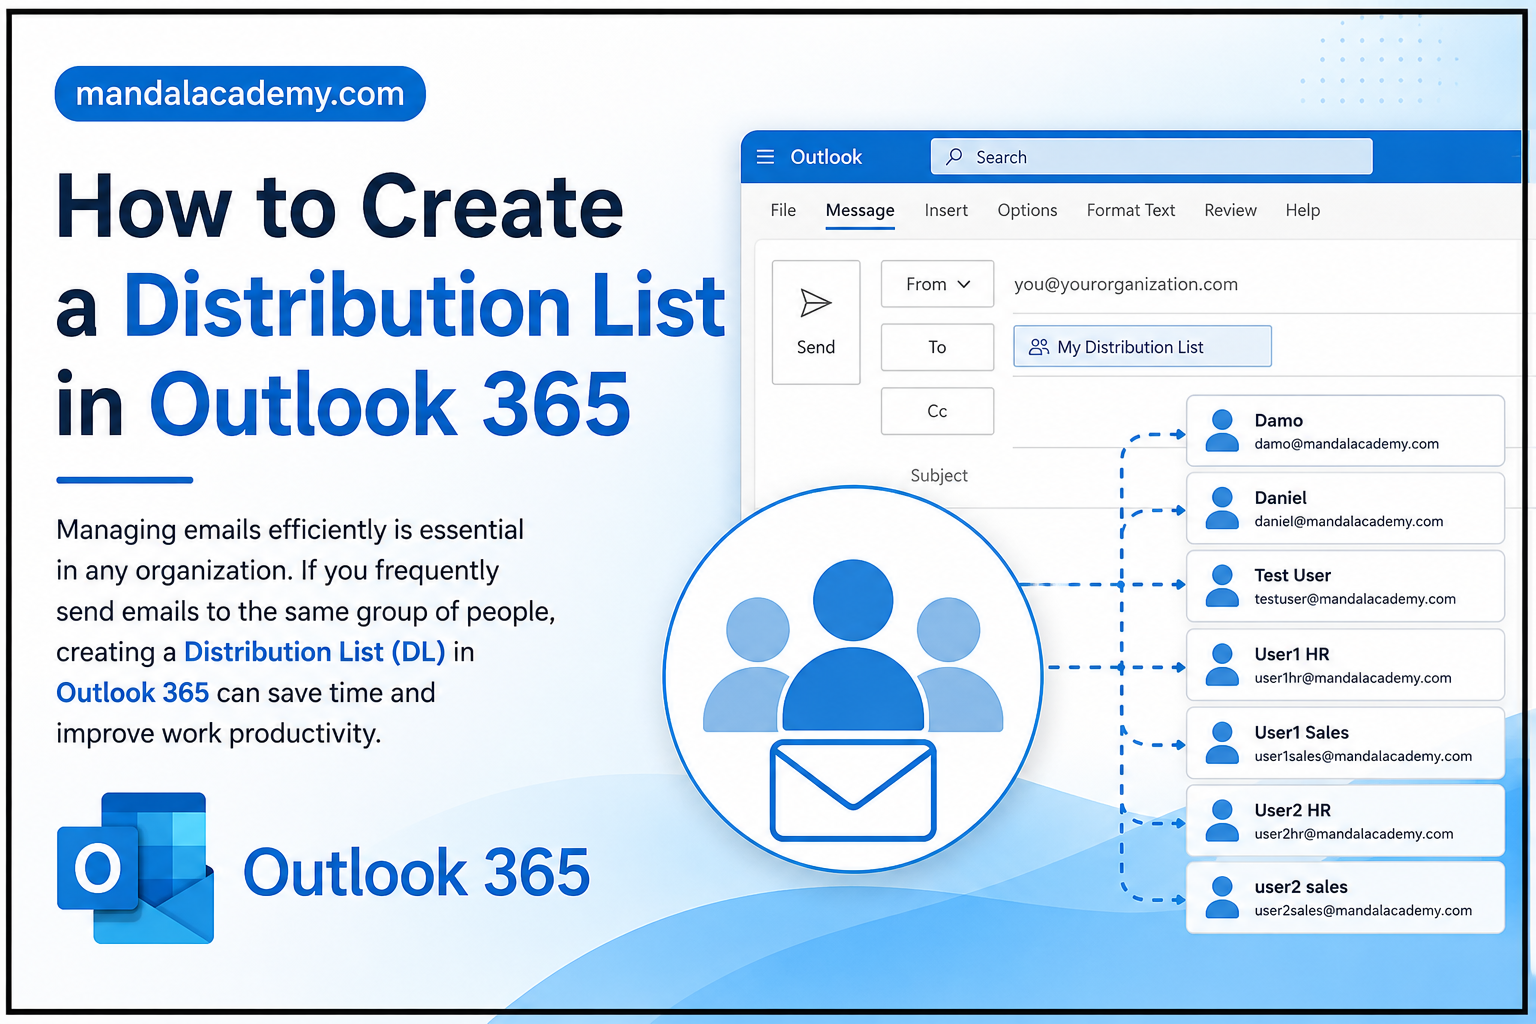
Task: Click the large Outlook 365 logo text
Action: click(x=417, y=872)
